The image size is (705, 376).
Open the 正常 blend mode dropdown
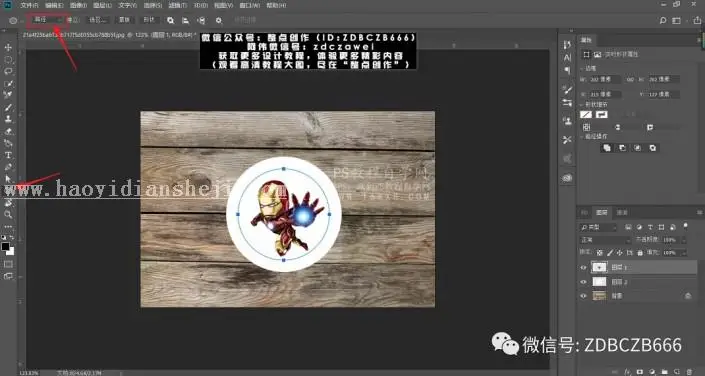pyautogui.click(x=605, y=240)
